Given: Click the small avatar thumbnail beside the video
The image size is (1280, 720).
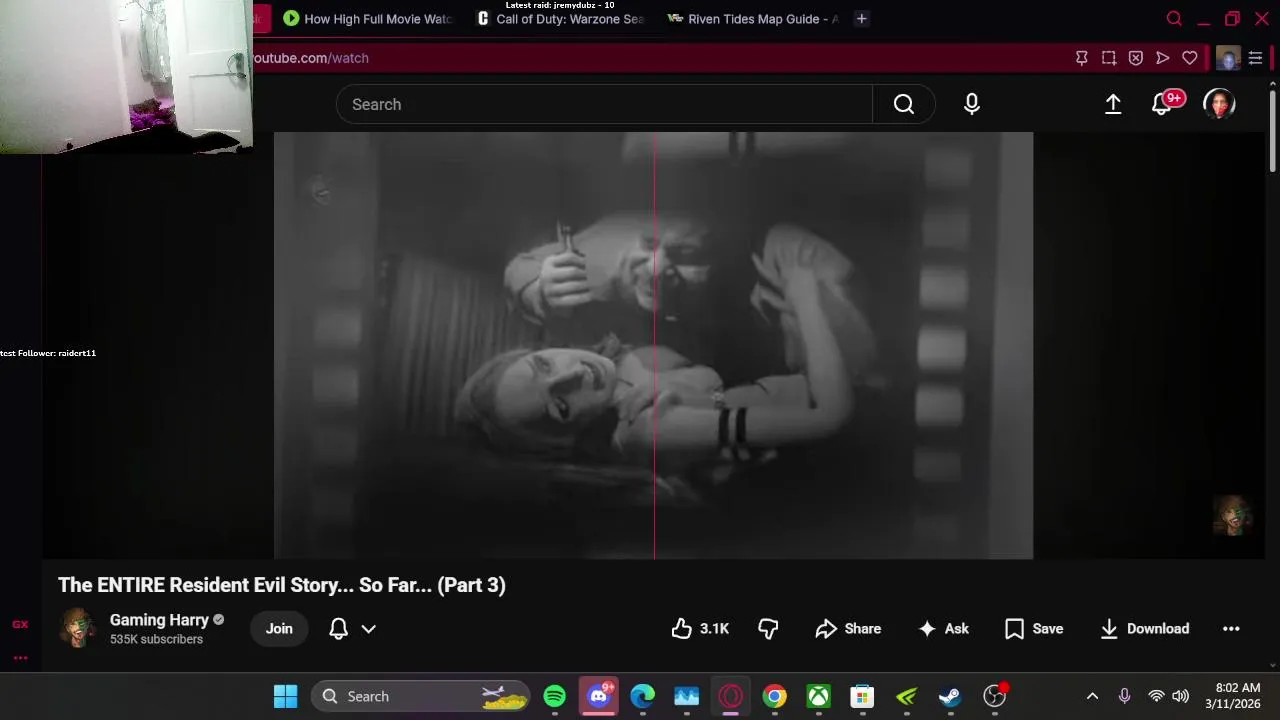Looking at the screenshot, I should [x=1233, y=515].
